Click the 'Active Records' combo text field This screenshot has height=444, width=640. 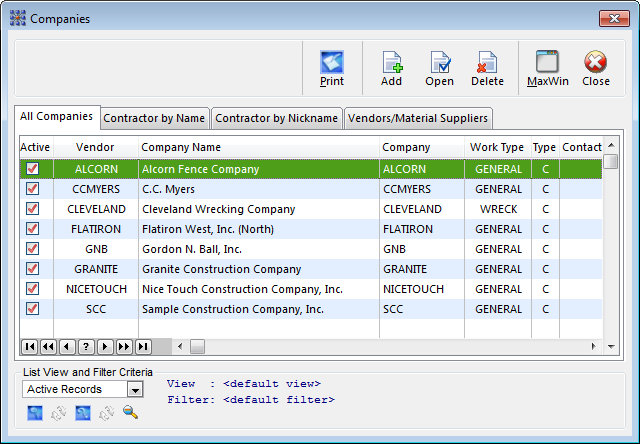75,389
